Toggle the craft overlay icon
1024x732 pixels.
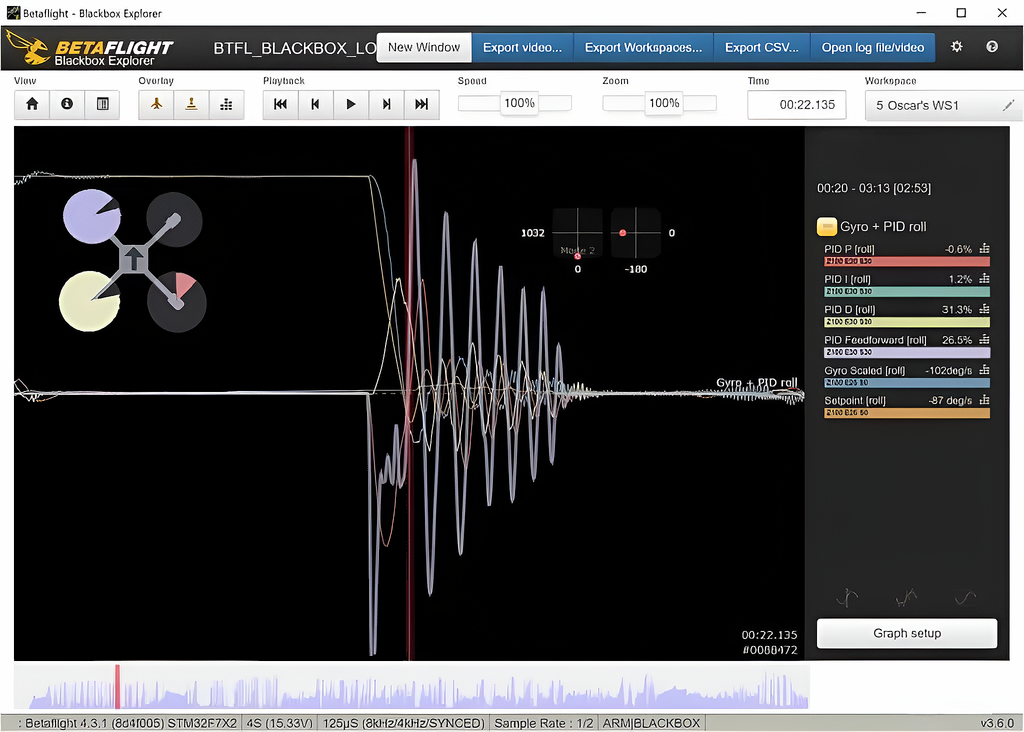[x=156, y=104]
